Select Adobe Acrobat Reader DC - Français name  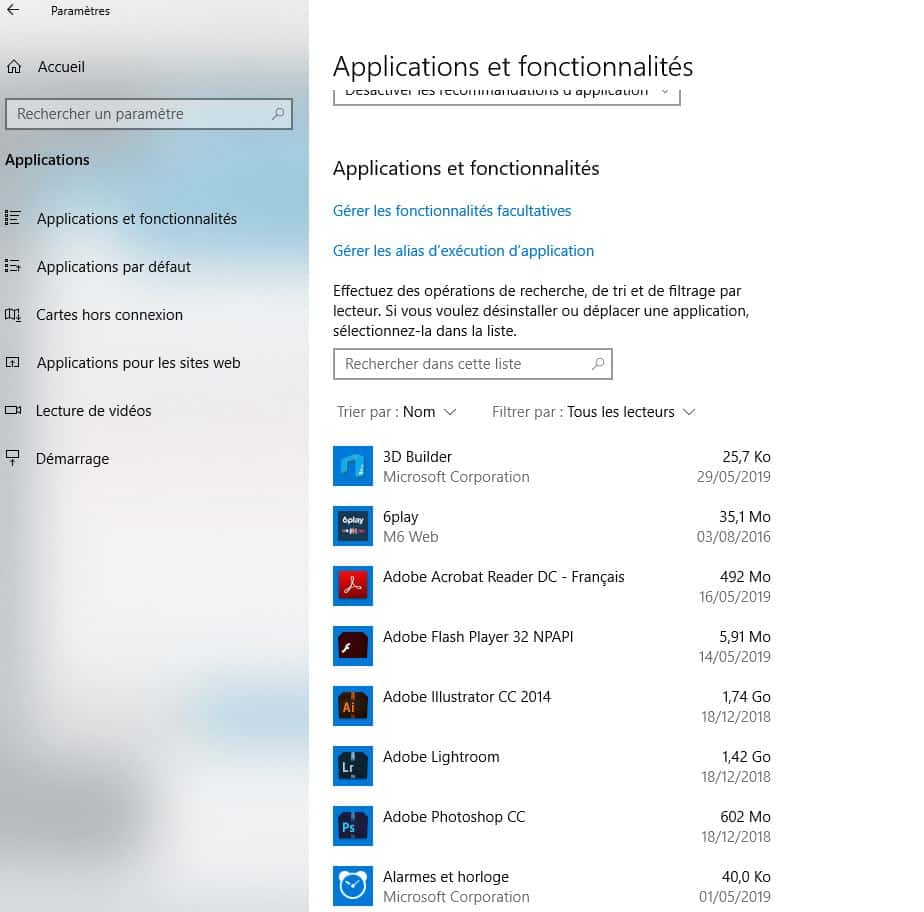[x=504, y=577]
